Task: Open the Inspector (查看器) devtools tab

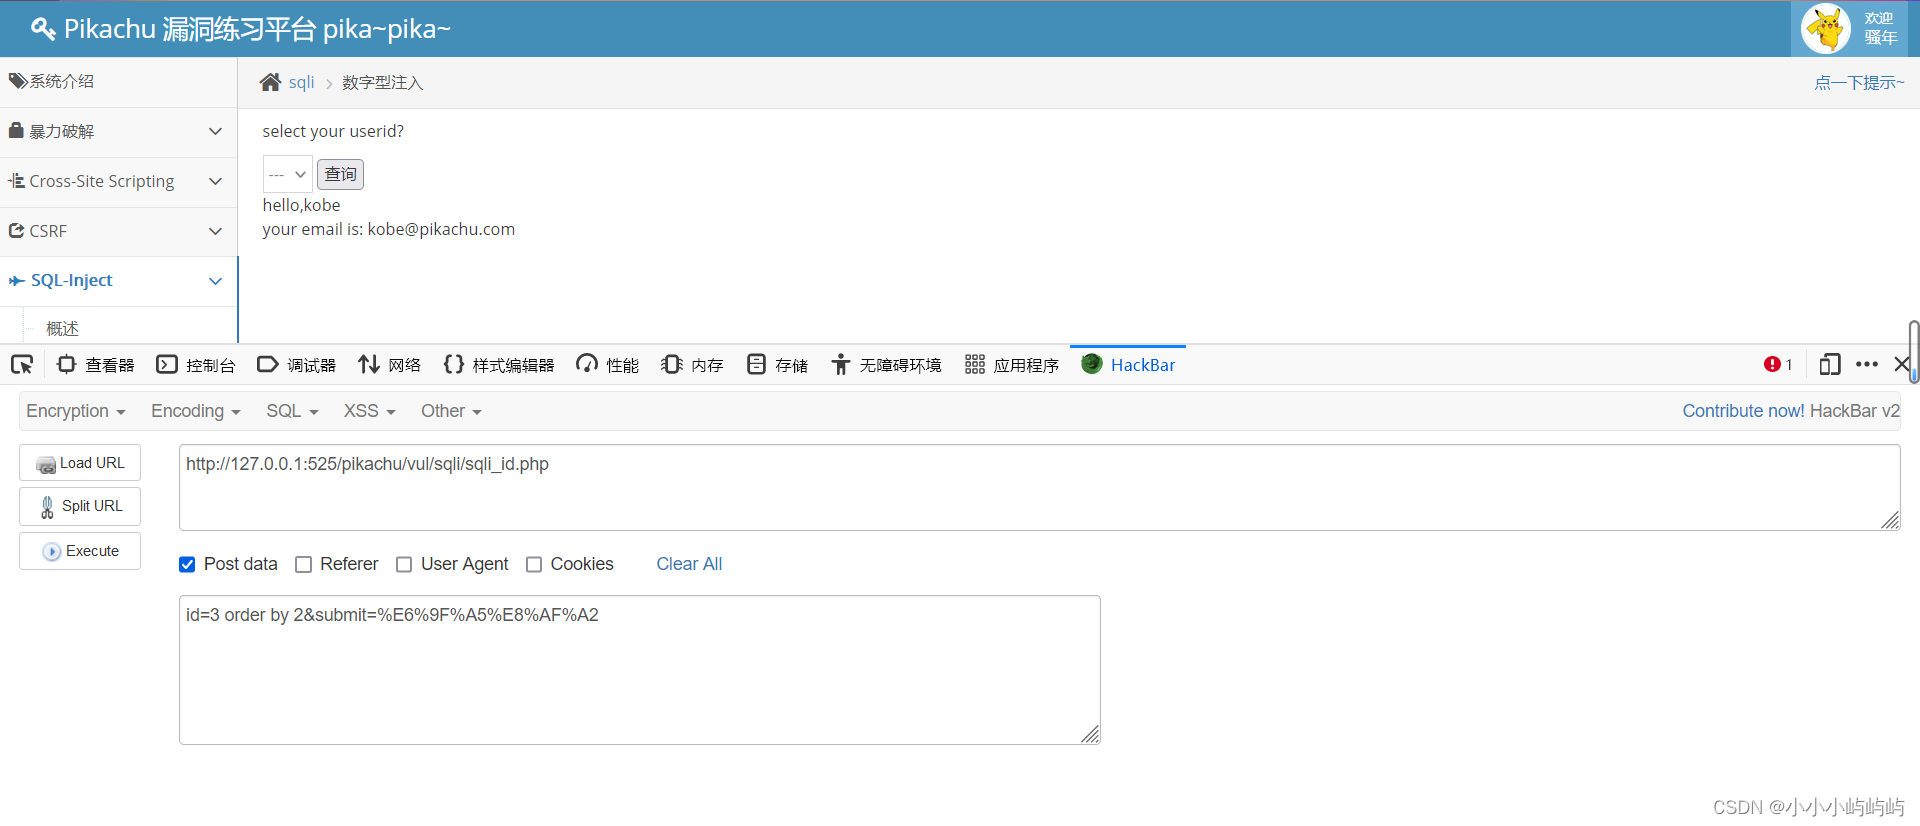Action: coord(96,365)
